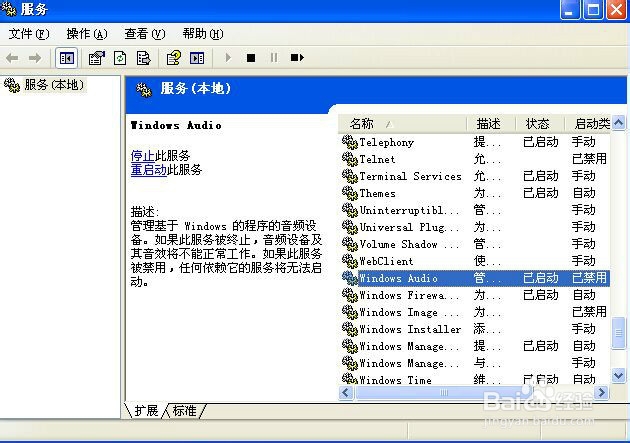Open the 操作(A) menu
This screenshot has width=630, height=443.
click(x=87, y=34)
